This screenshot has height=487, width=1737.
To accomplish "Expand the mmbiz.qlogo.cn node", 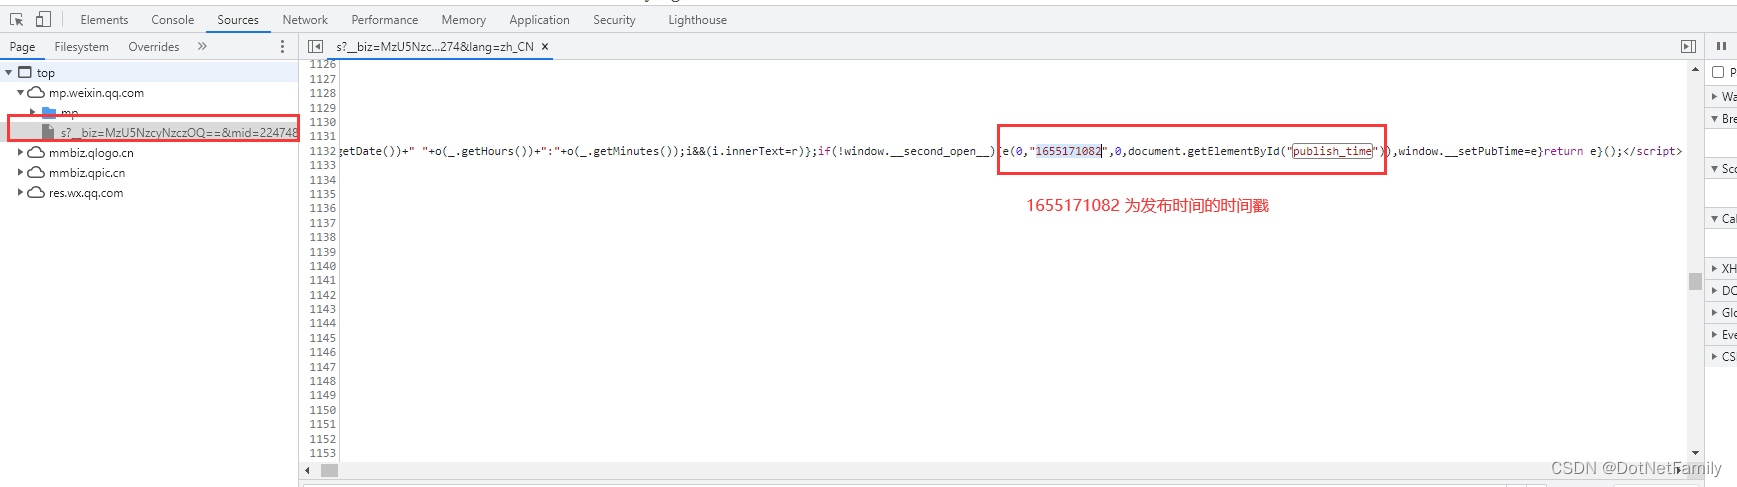I will click(20, 152).
